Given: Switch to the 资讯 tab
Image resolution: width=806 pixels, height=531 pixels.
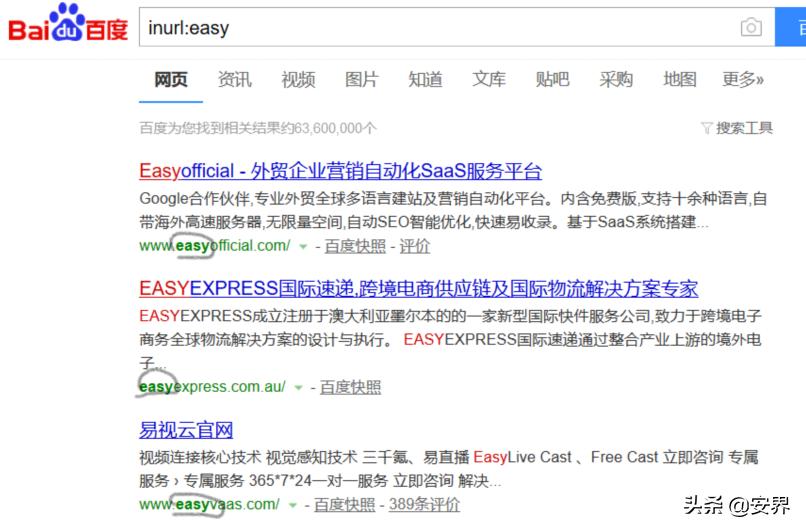Looking at the screenshot, I should 234,80.
